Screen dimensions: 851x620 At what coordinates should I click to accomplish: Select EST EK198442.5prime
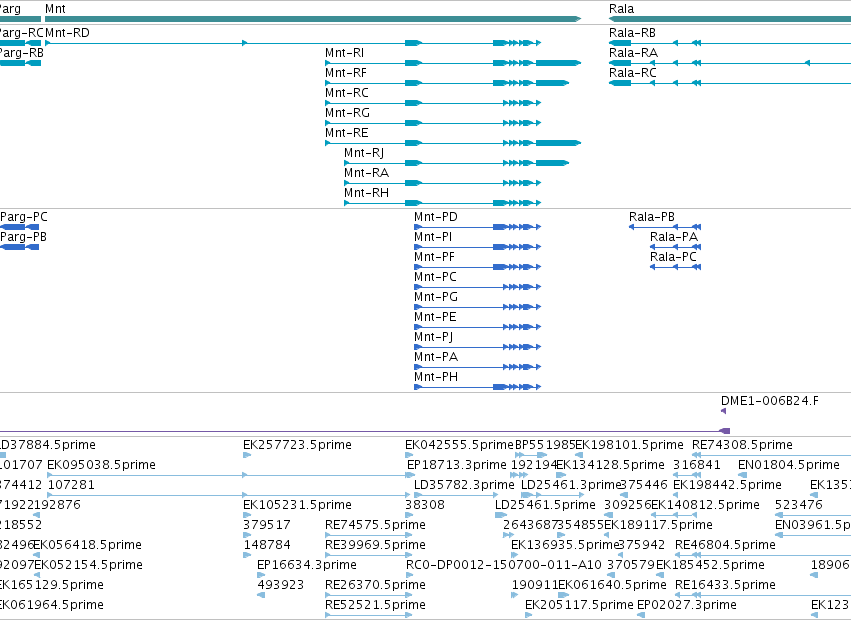[727, 485]
